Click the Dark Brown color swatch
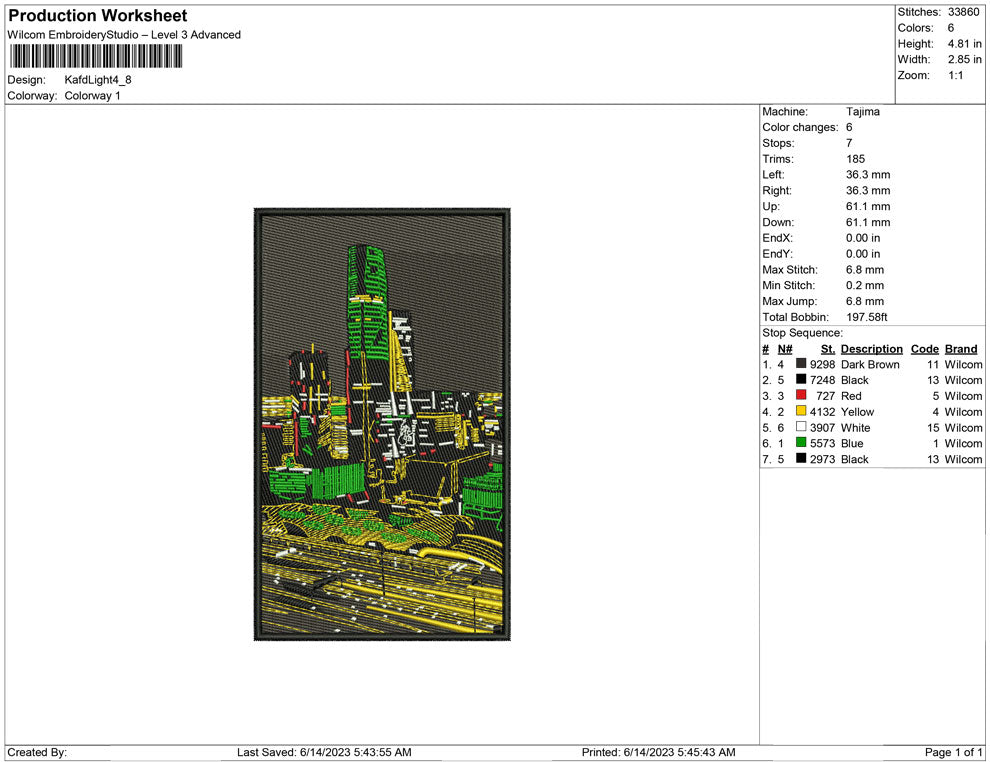 coord(801,364)
